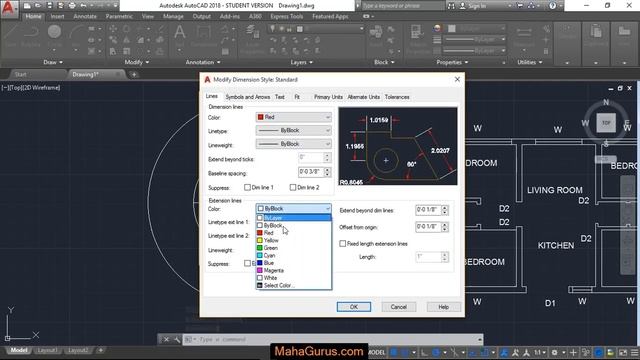The width and height of the screenshot is (640, 360).
Task: Check Fixed length extension lines
Action: (342, 243)
